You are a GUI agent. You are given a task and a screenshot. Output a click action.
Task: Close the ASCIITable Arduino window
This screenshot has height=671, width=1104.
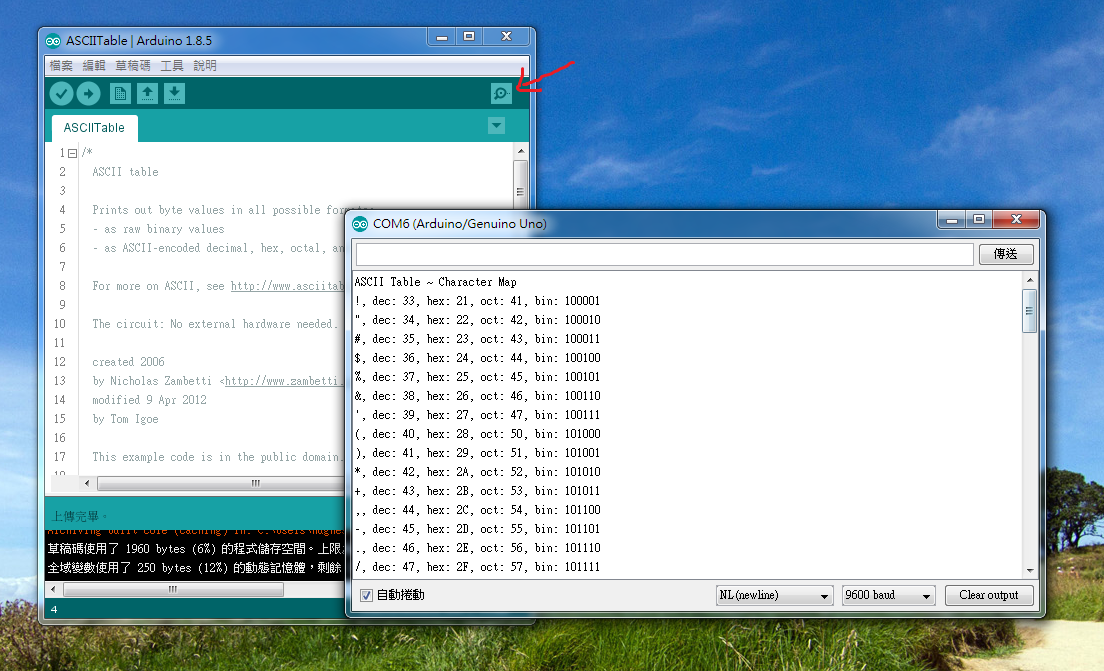click(506, 37)
